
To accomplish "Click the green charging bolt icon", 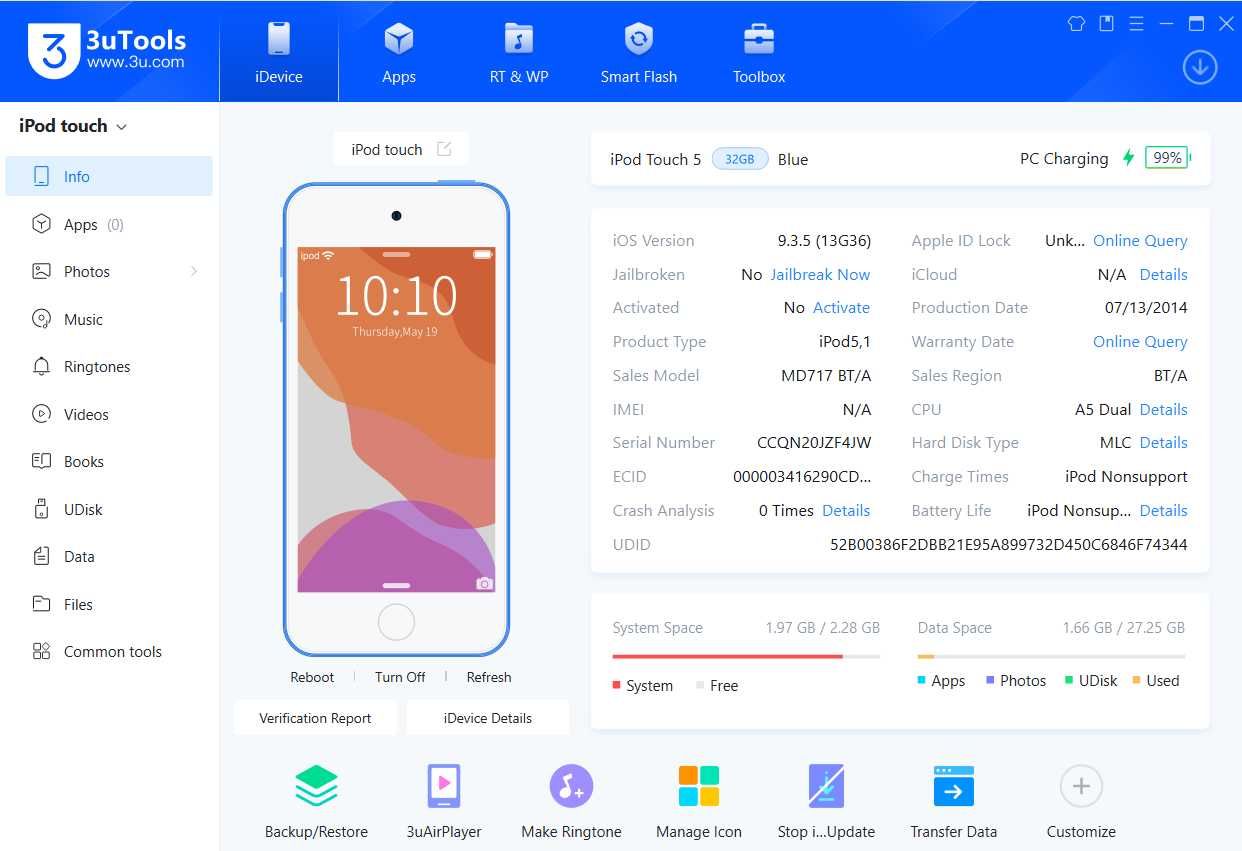I will 1128,158.
